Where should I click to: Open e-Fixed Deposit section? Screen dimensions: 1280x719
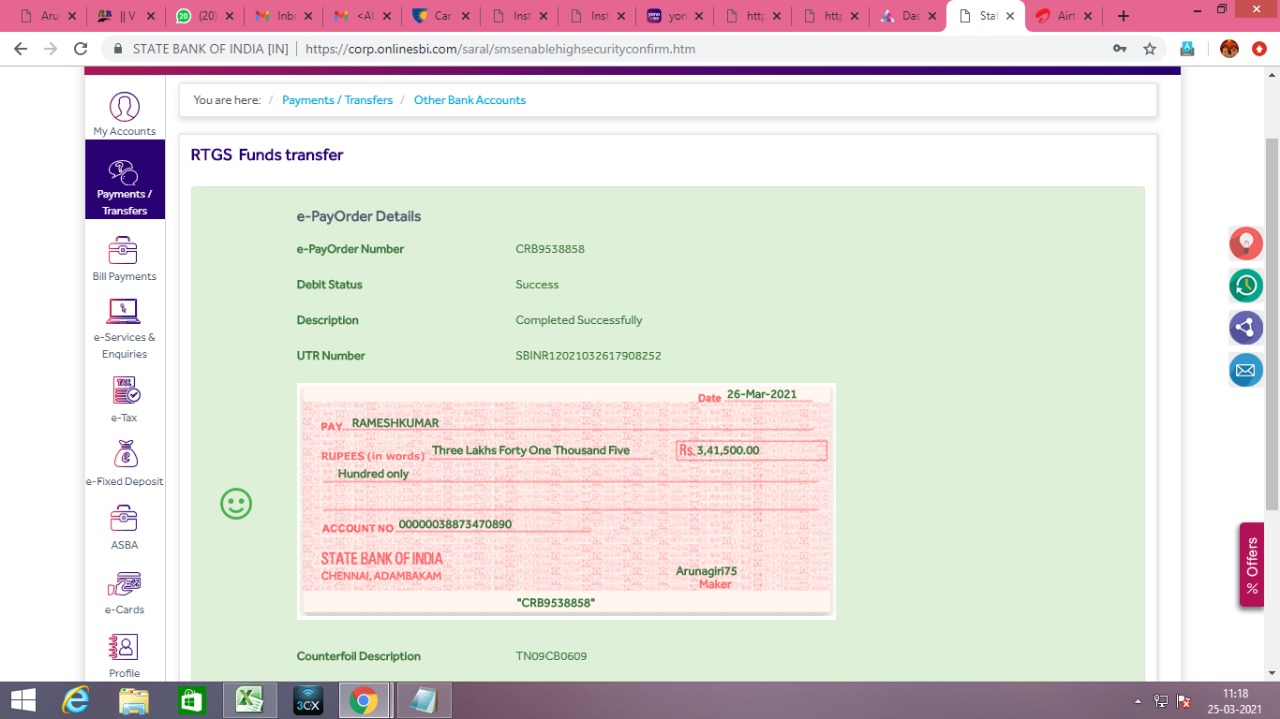coord(124,463)
